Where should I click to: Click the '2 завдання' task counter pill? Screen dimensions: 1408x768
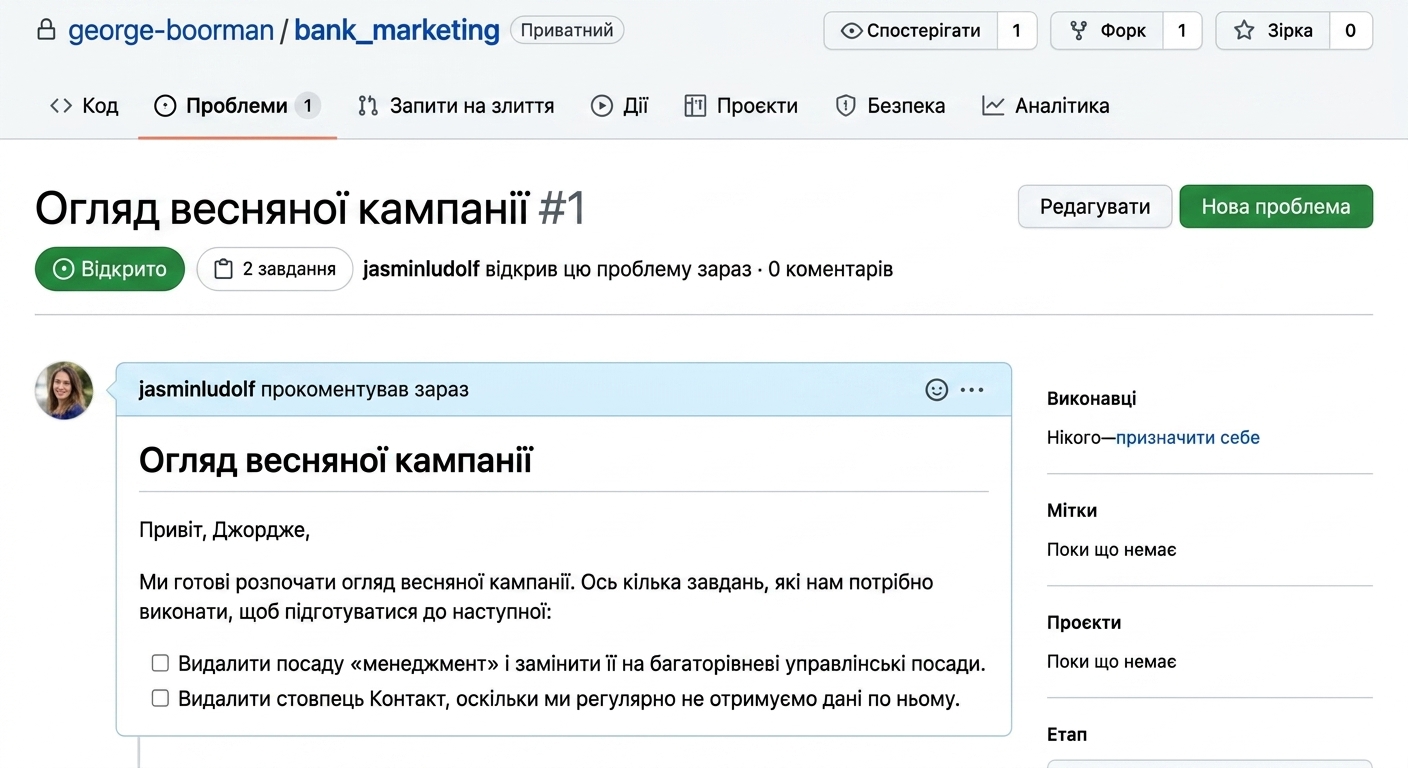275,269
